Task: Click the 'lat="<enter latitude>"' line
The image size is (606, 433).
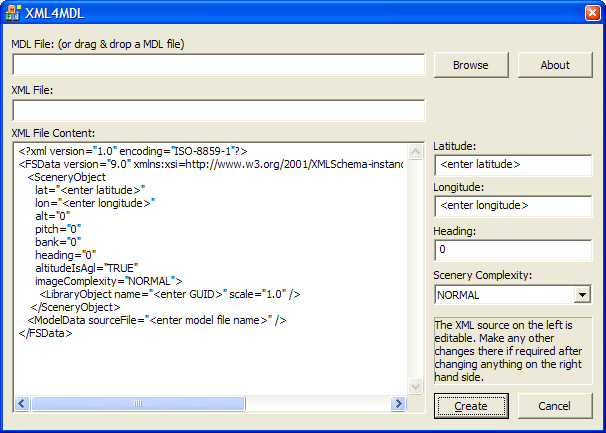Action: pos(90,190)
